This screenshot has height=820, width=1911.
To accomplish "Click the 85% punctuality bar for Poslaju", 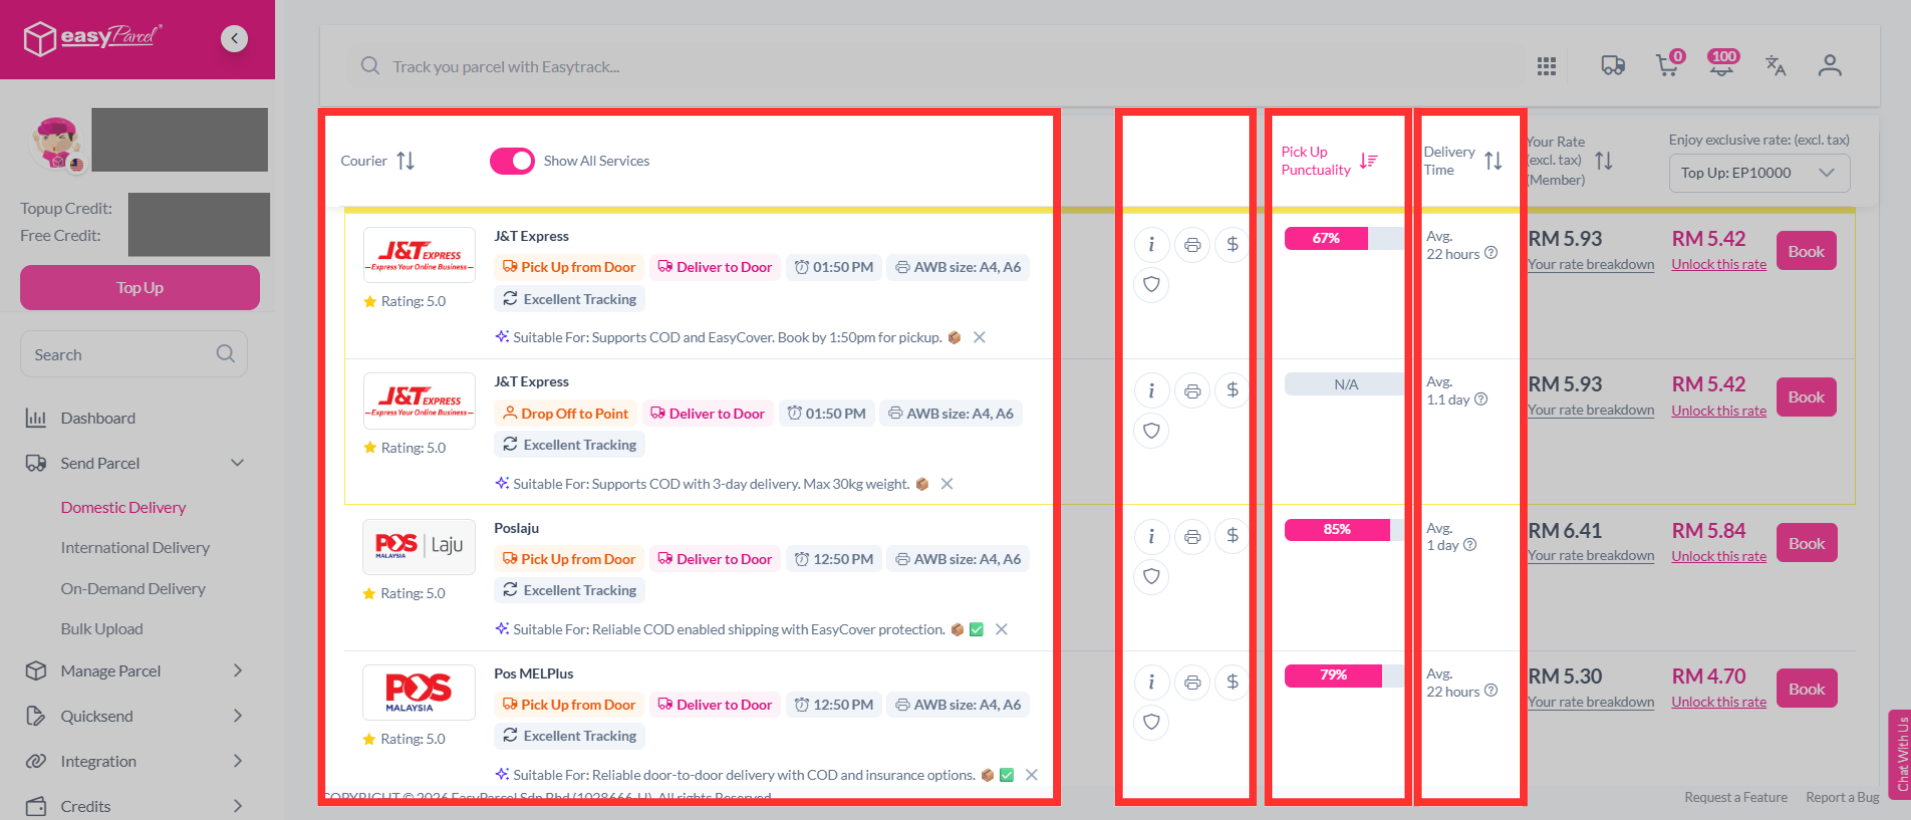I will pos(1344,530).
